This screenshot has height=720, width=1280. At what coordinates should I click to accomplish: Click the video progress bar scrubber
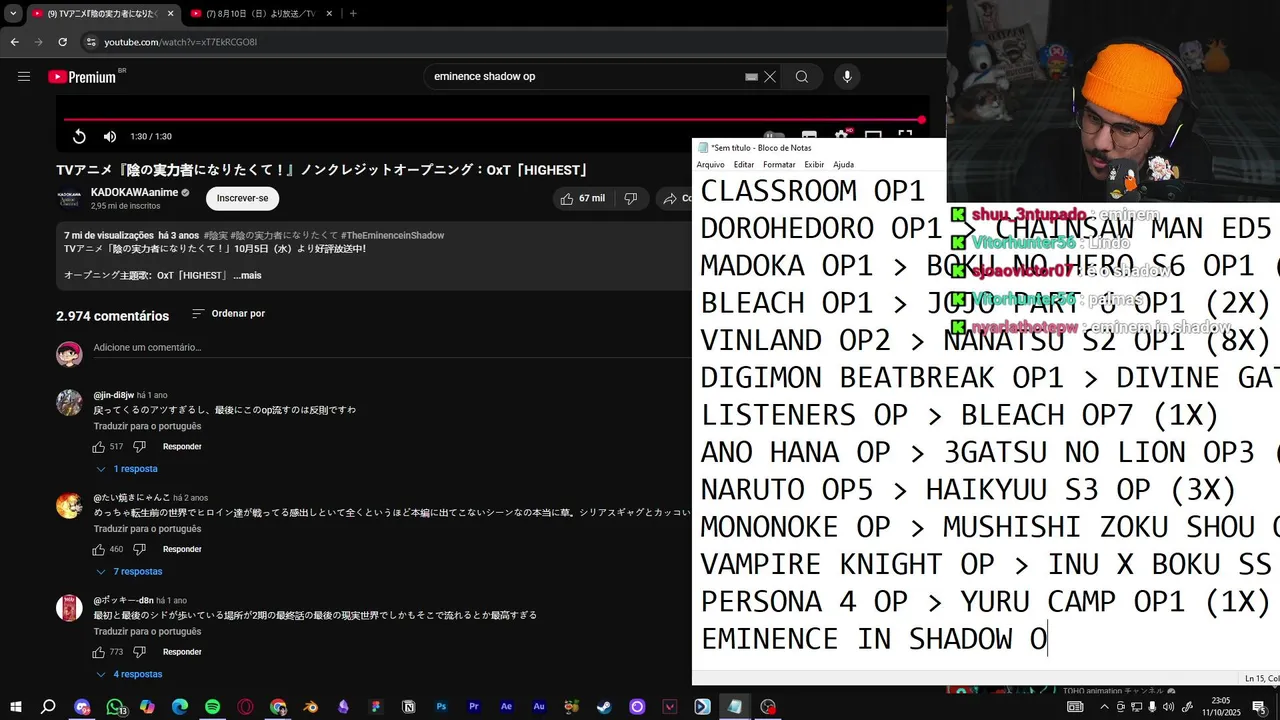click(x=921, y=120)
